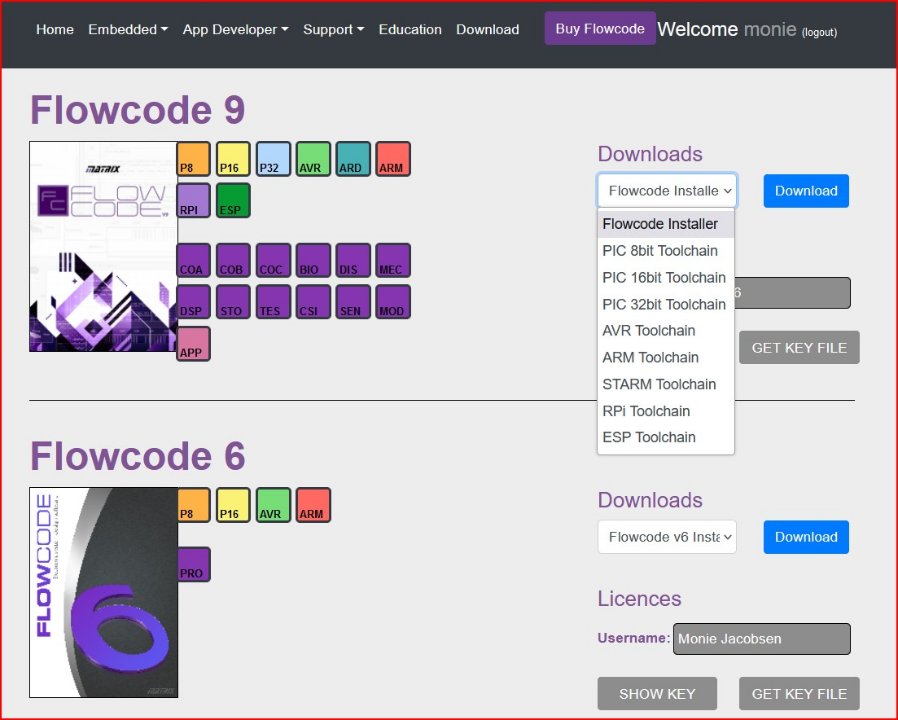The height and width of the screenshot is (720, 898).
Task: Choose STARM Toolchain option
Action: pos(665,384)
